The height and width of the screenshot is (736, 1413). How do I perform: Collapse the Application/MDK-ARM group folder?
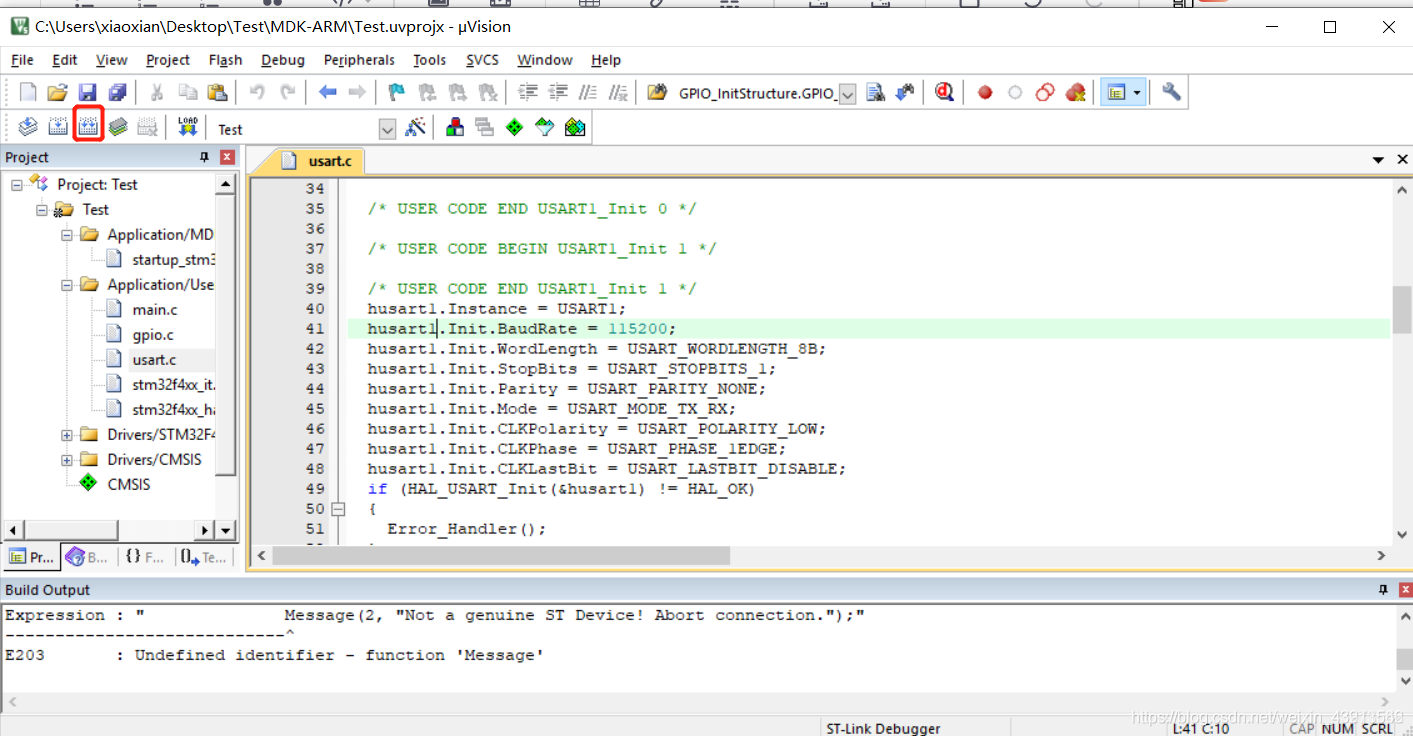point(67,235)
